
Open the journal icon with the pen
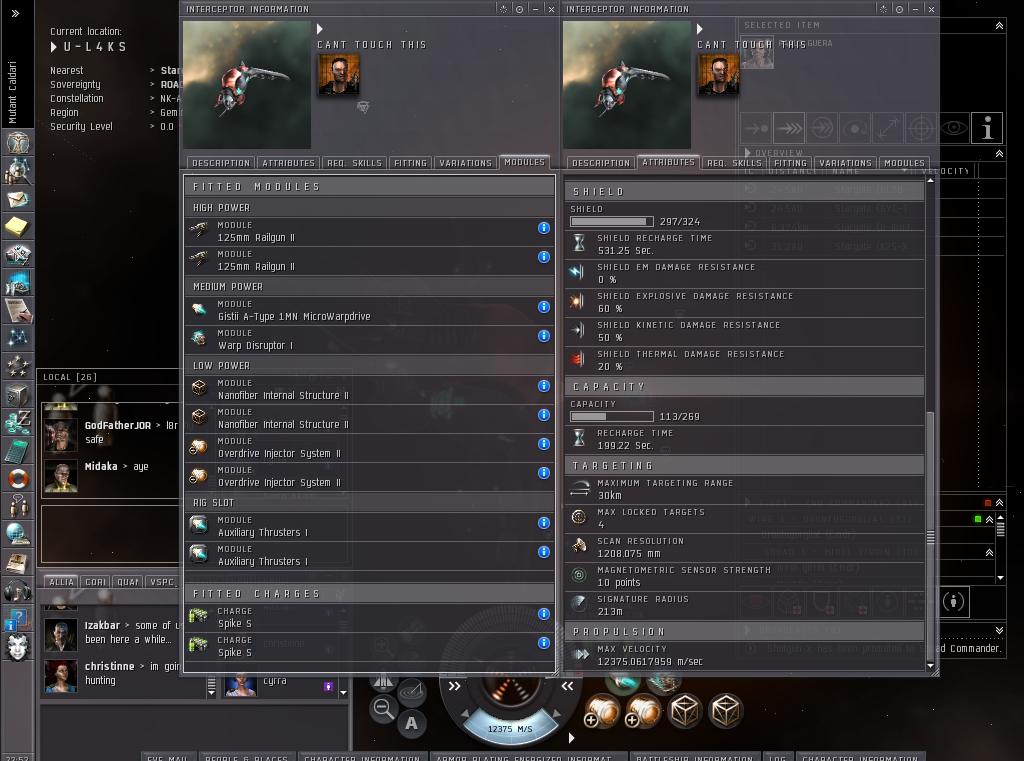point(18,310)
